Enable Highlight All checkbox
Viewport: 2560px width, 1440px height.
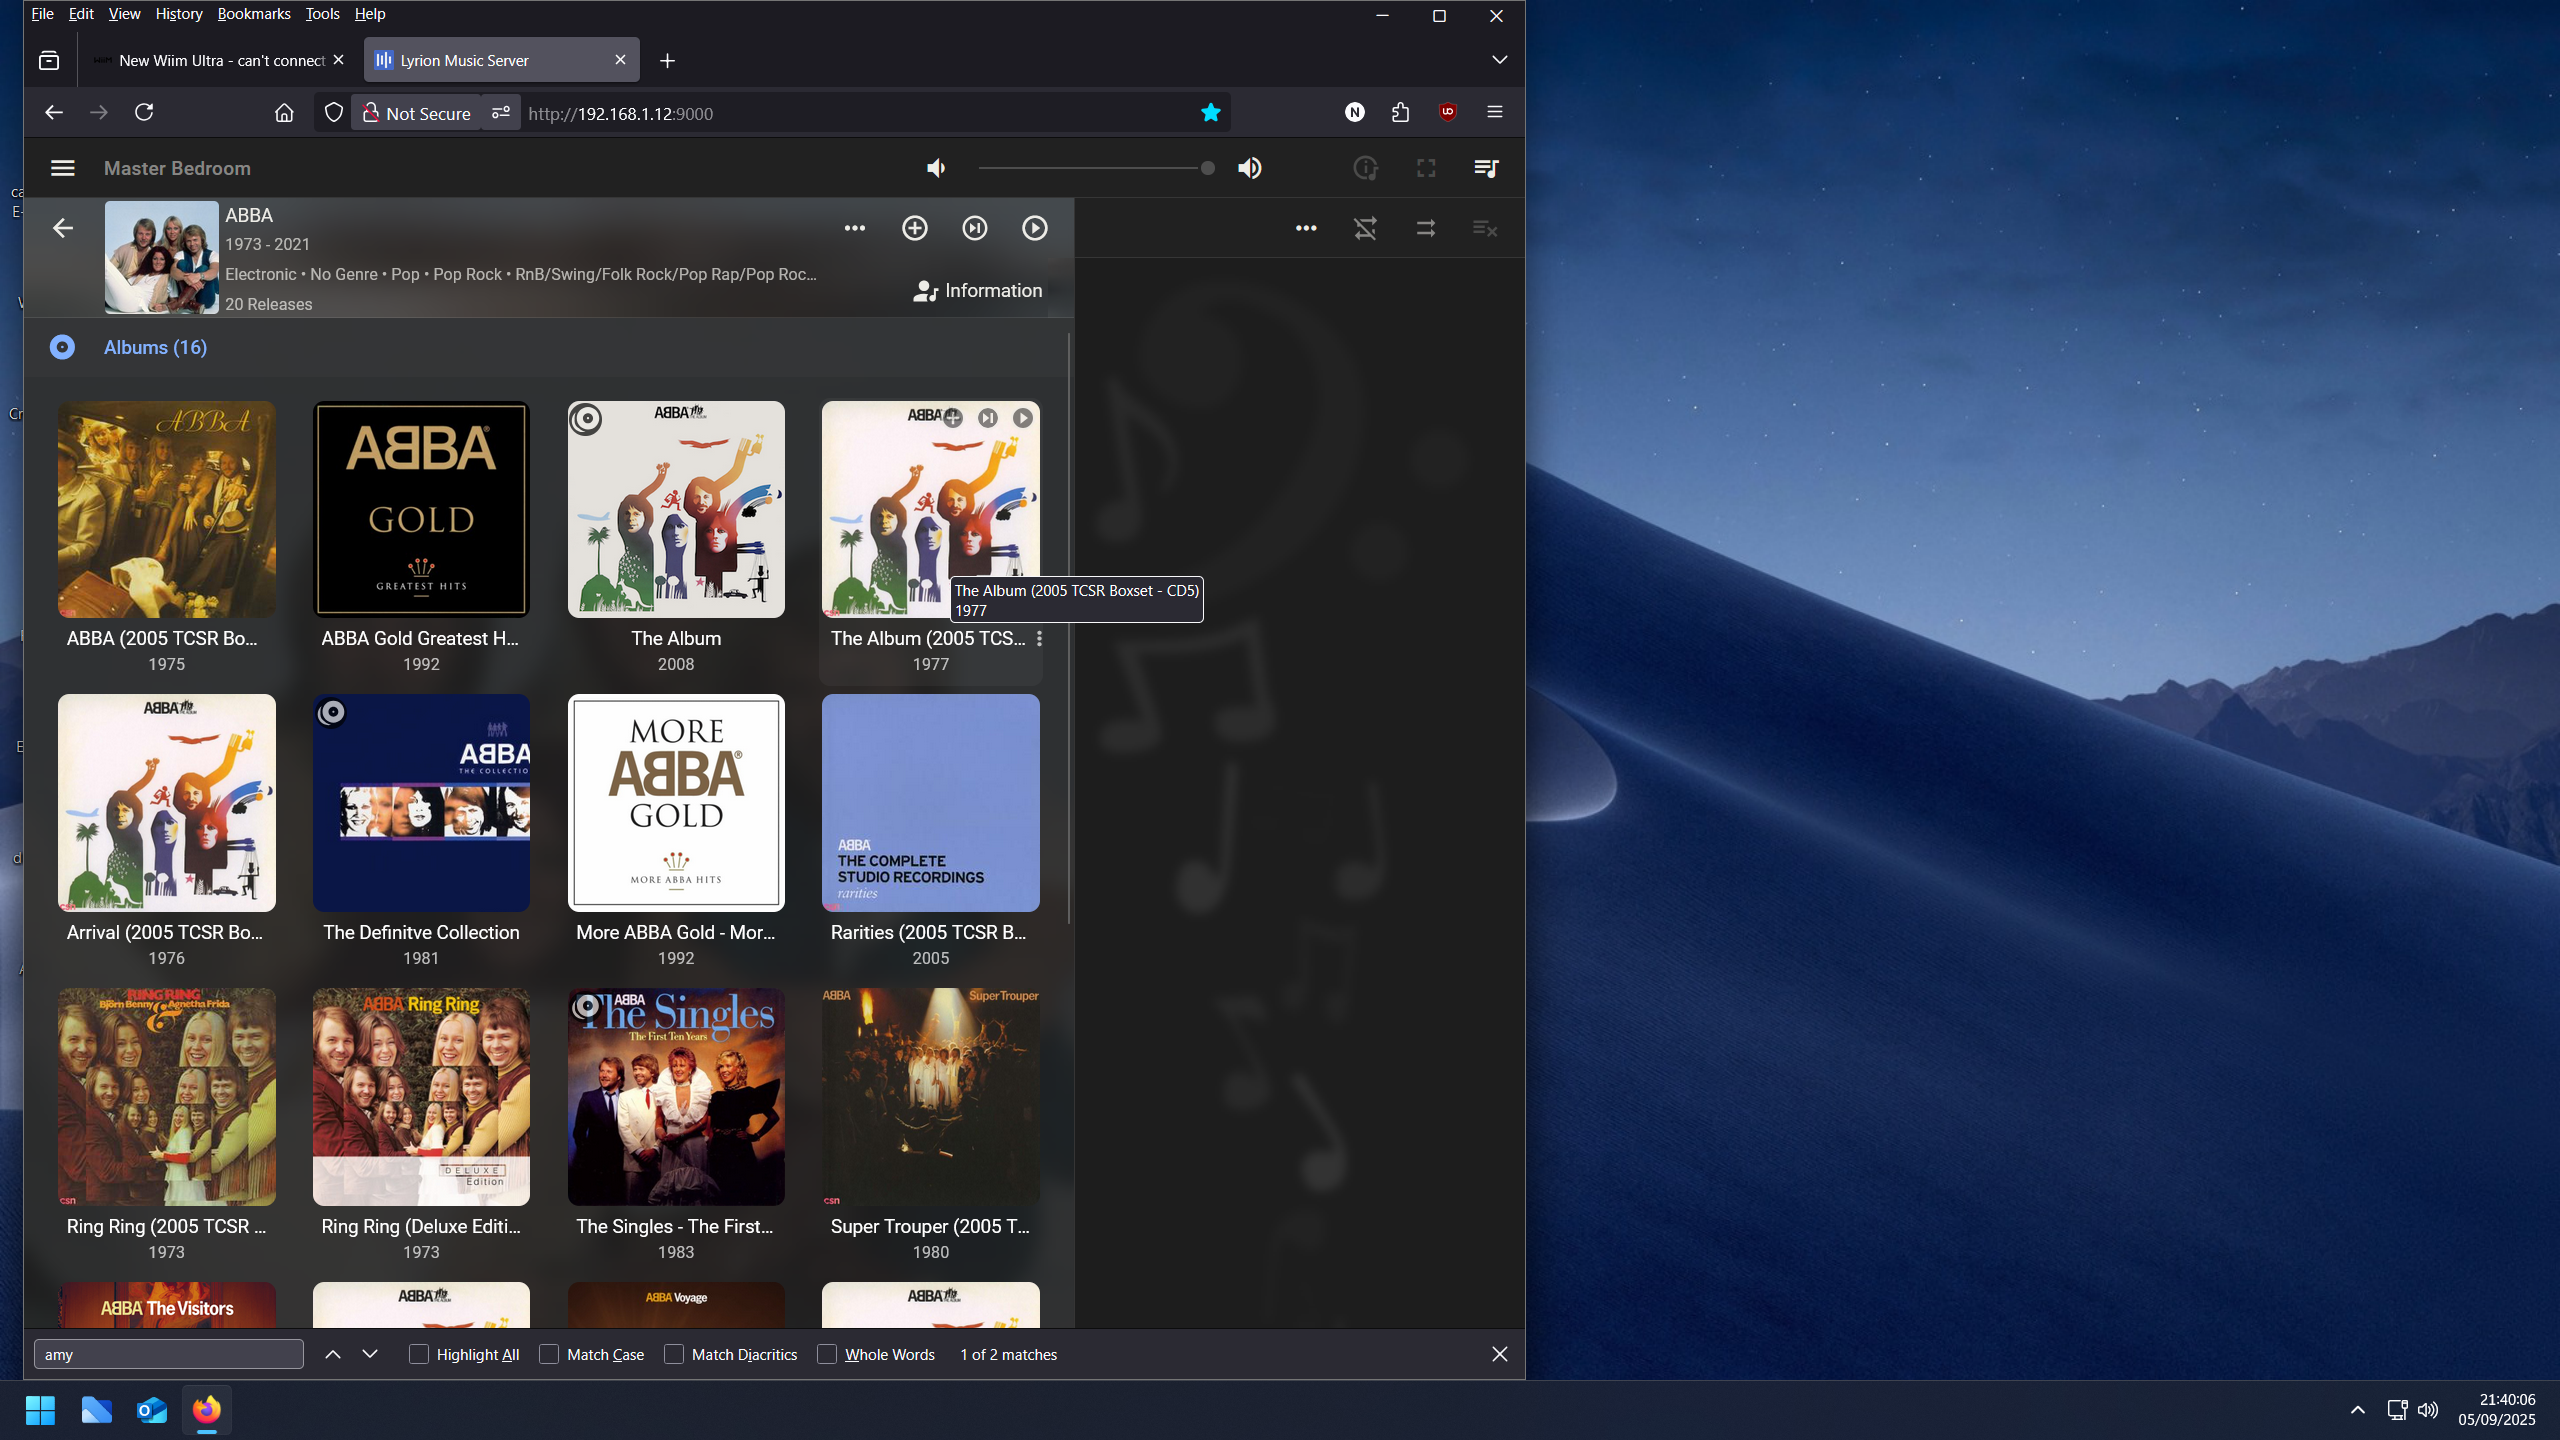419,1354
